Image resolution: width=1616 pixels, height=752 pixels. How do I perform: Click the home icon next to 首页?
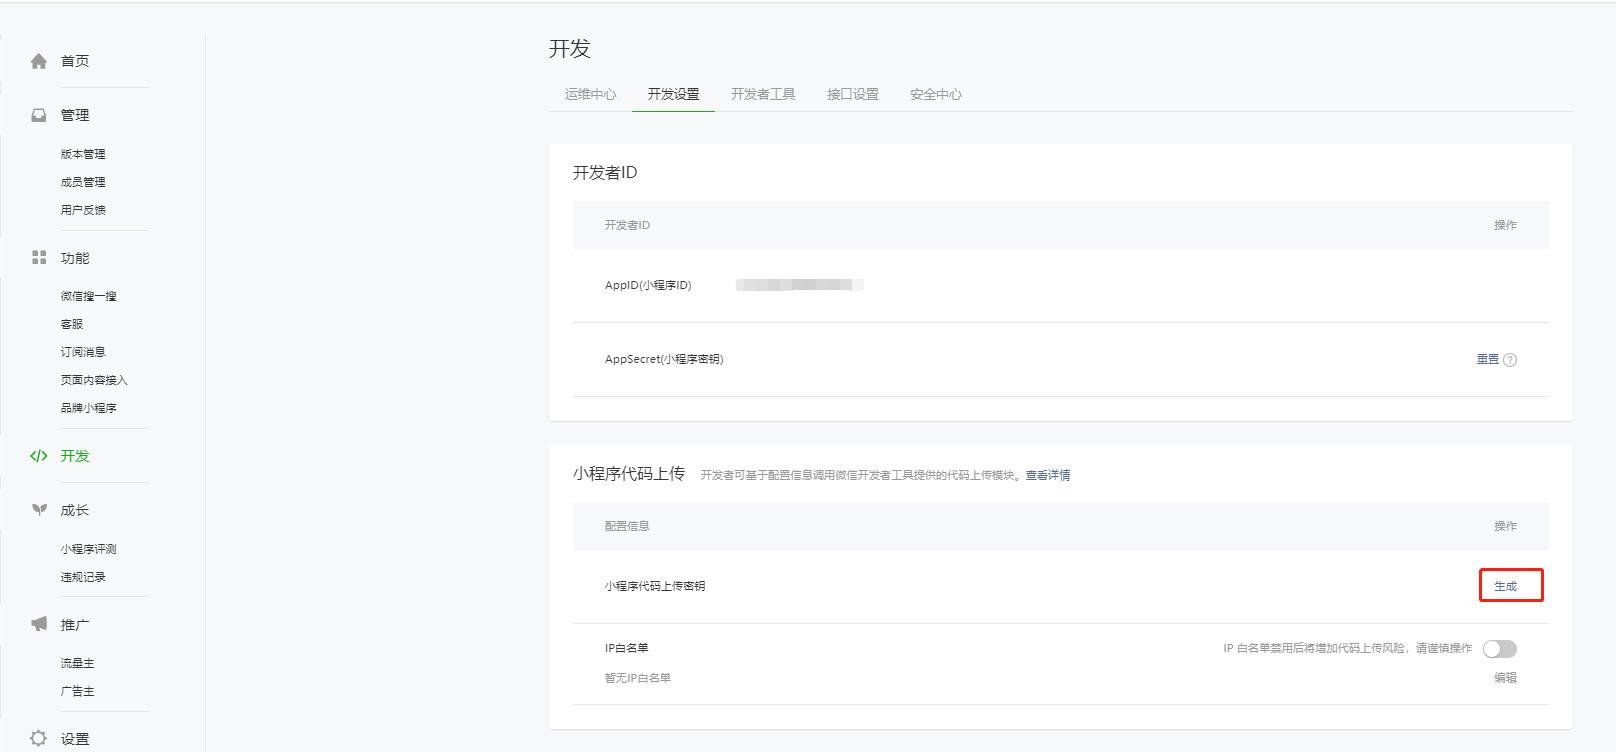pyautogui.click(x=39, y=61)
